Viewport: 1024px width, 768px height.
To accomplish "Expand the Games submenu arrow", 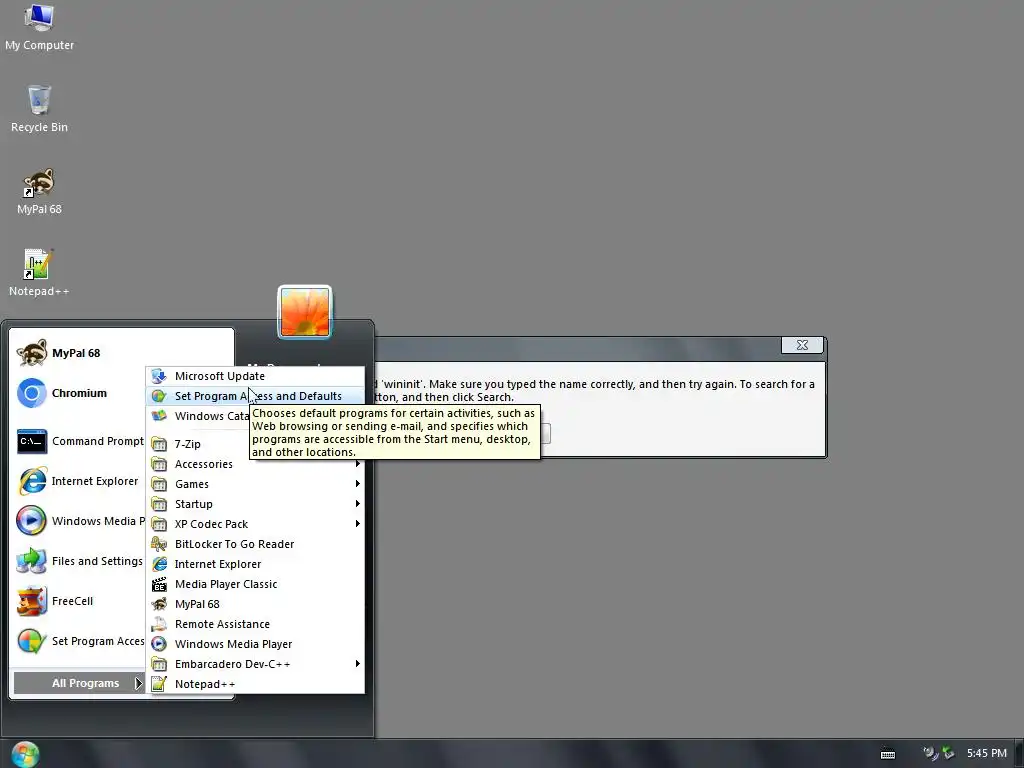I will point(358,484).
